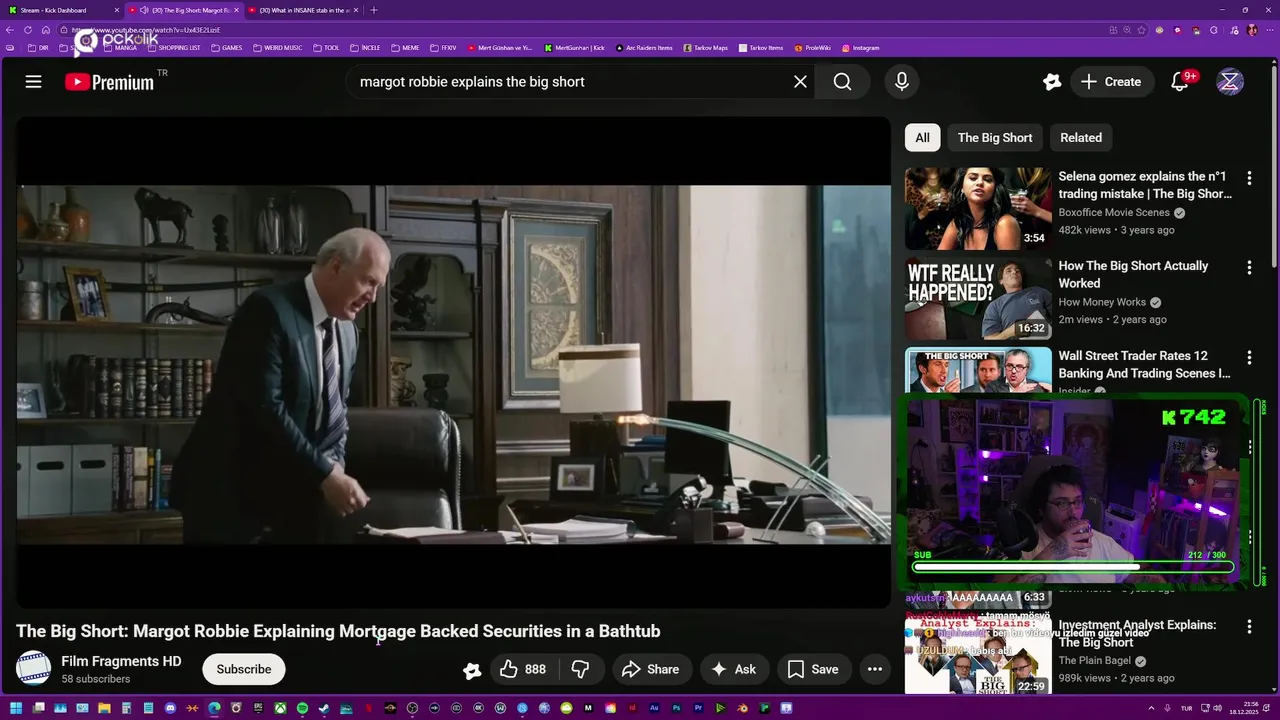1280x720 pixels.
Task: Select the All filter chip
Action: tap(922, 138)
